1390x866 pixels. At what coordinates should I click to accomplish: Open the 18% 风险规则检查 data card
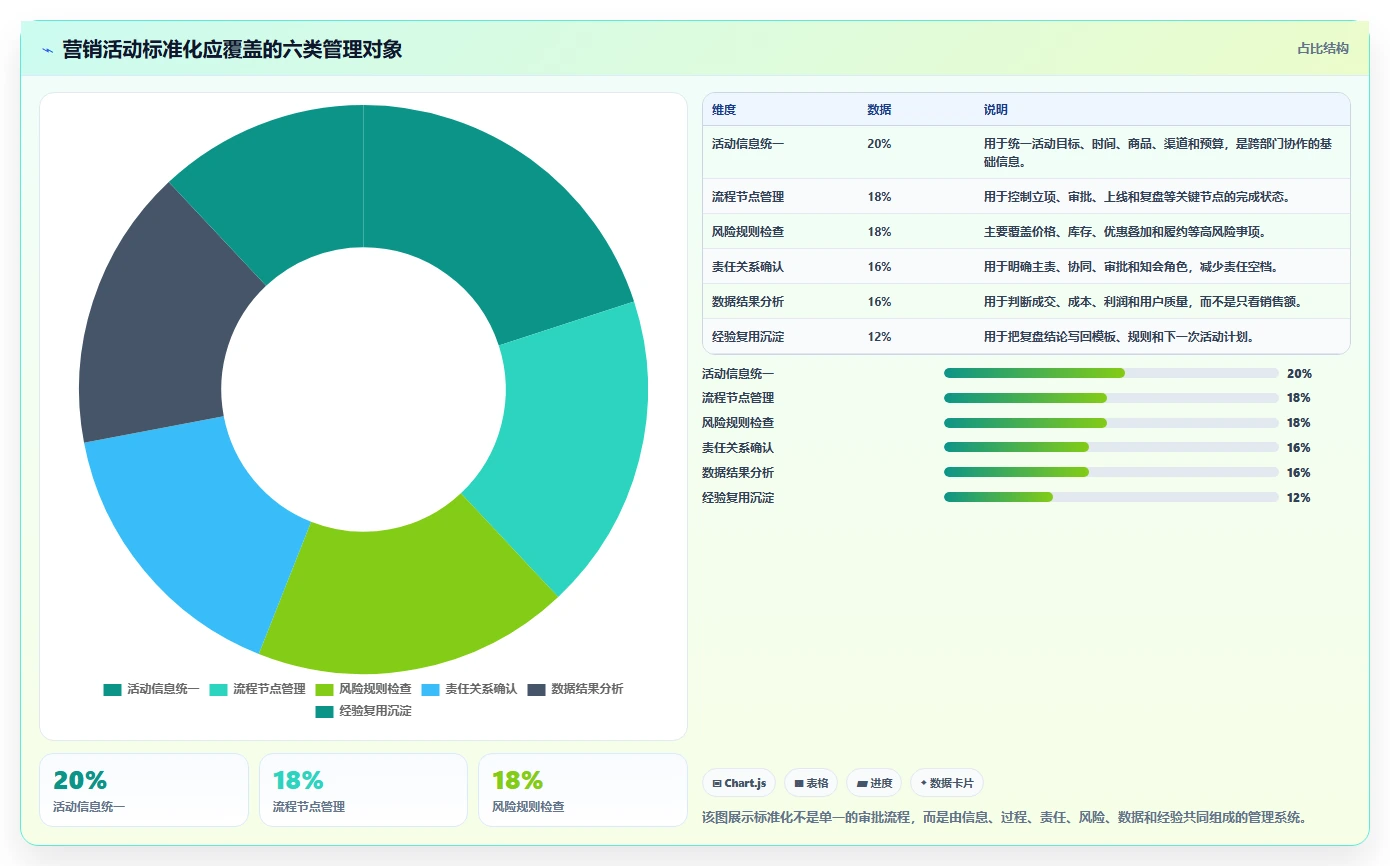(x=583, y=790)
